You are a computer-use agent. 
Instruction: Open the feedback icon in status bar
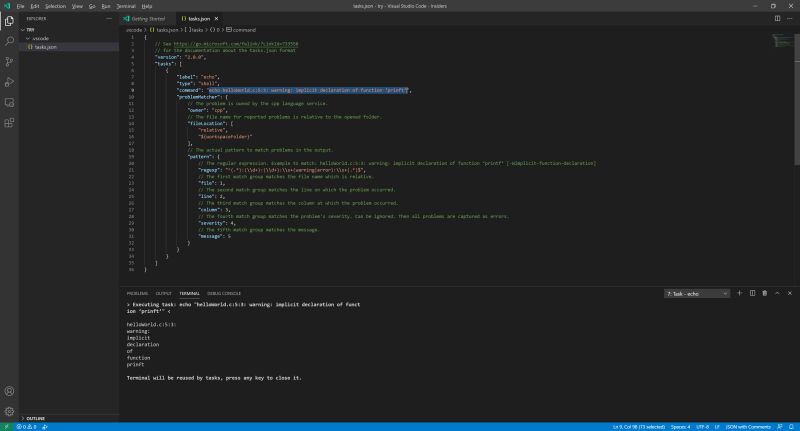(780, 427)
